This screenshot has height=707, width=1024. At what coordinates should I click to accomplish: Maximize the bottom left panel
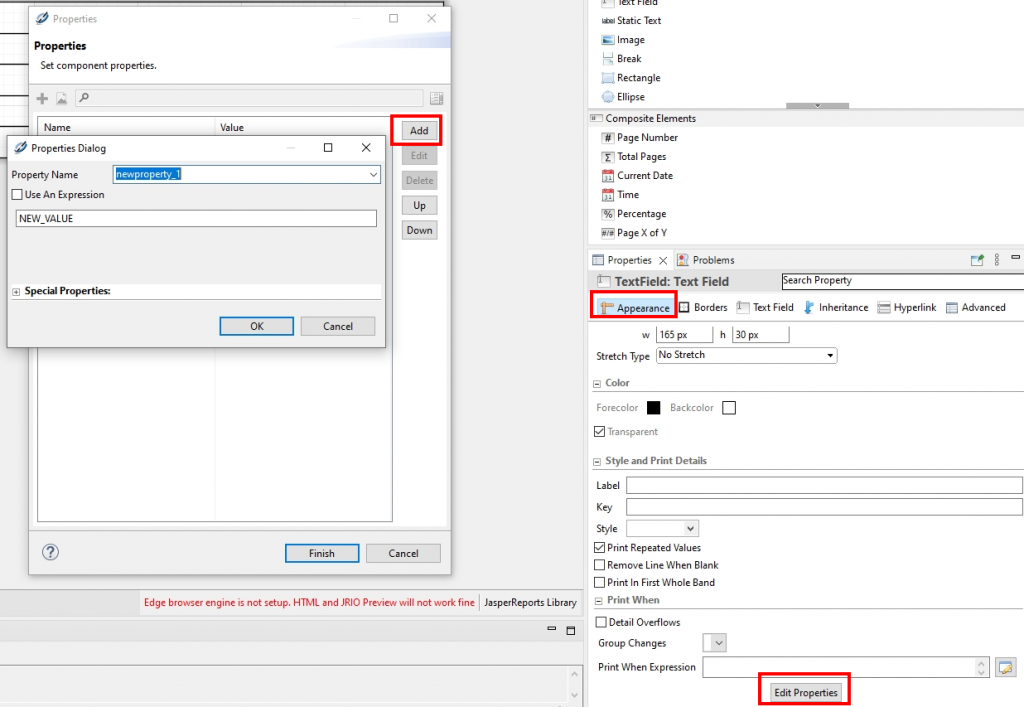coord(571,631)
